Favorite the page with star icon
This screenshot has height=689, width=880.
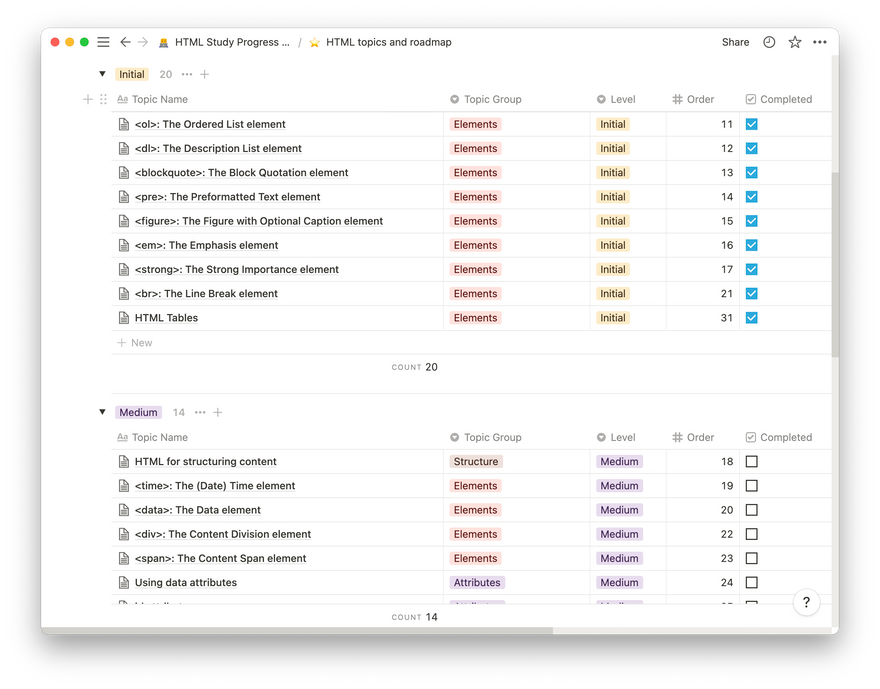tap(795, 42)
